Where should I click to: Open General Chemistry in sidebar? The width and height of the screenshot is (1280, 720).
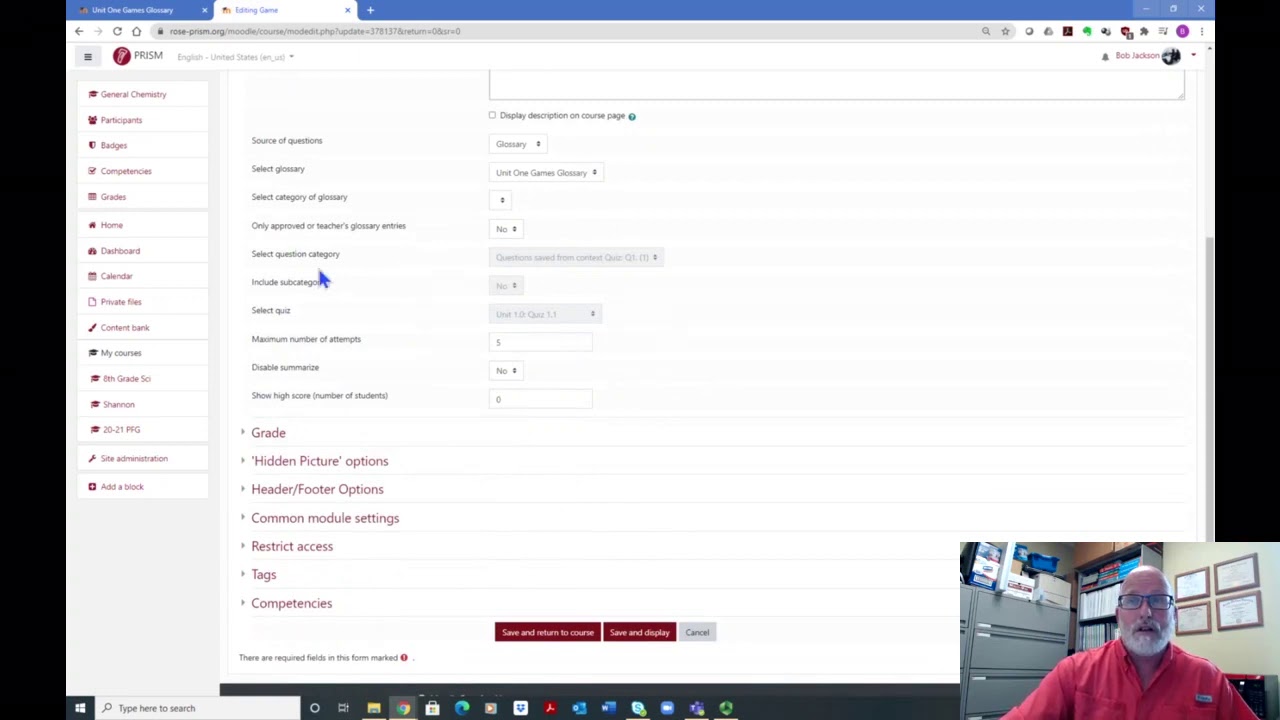[x=133, y=94]
